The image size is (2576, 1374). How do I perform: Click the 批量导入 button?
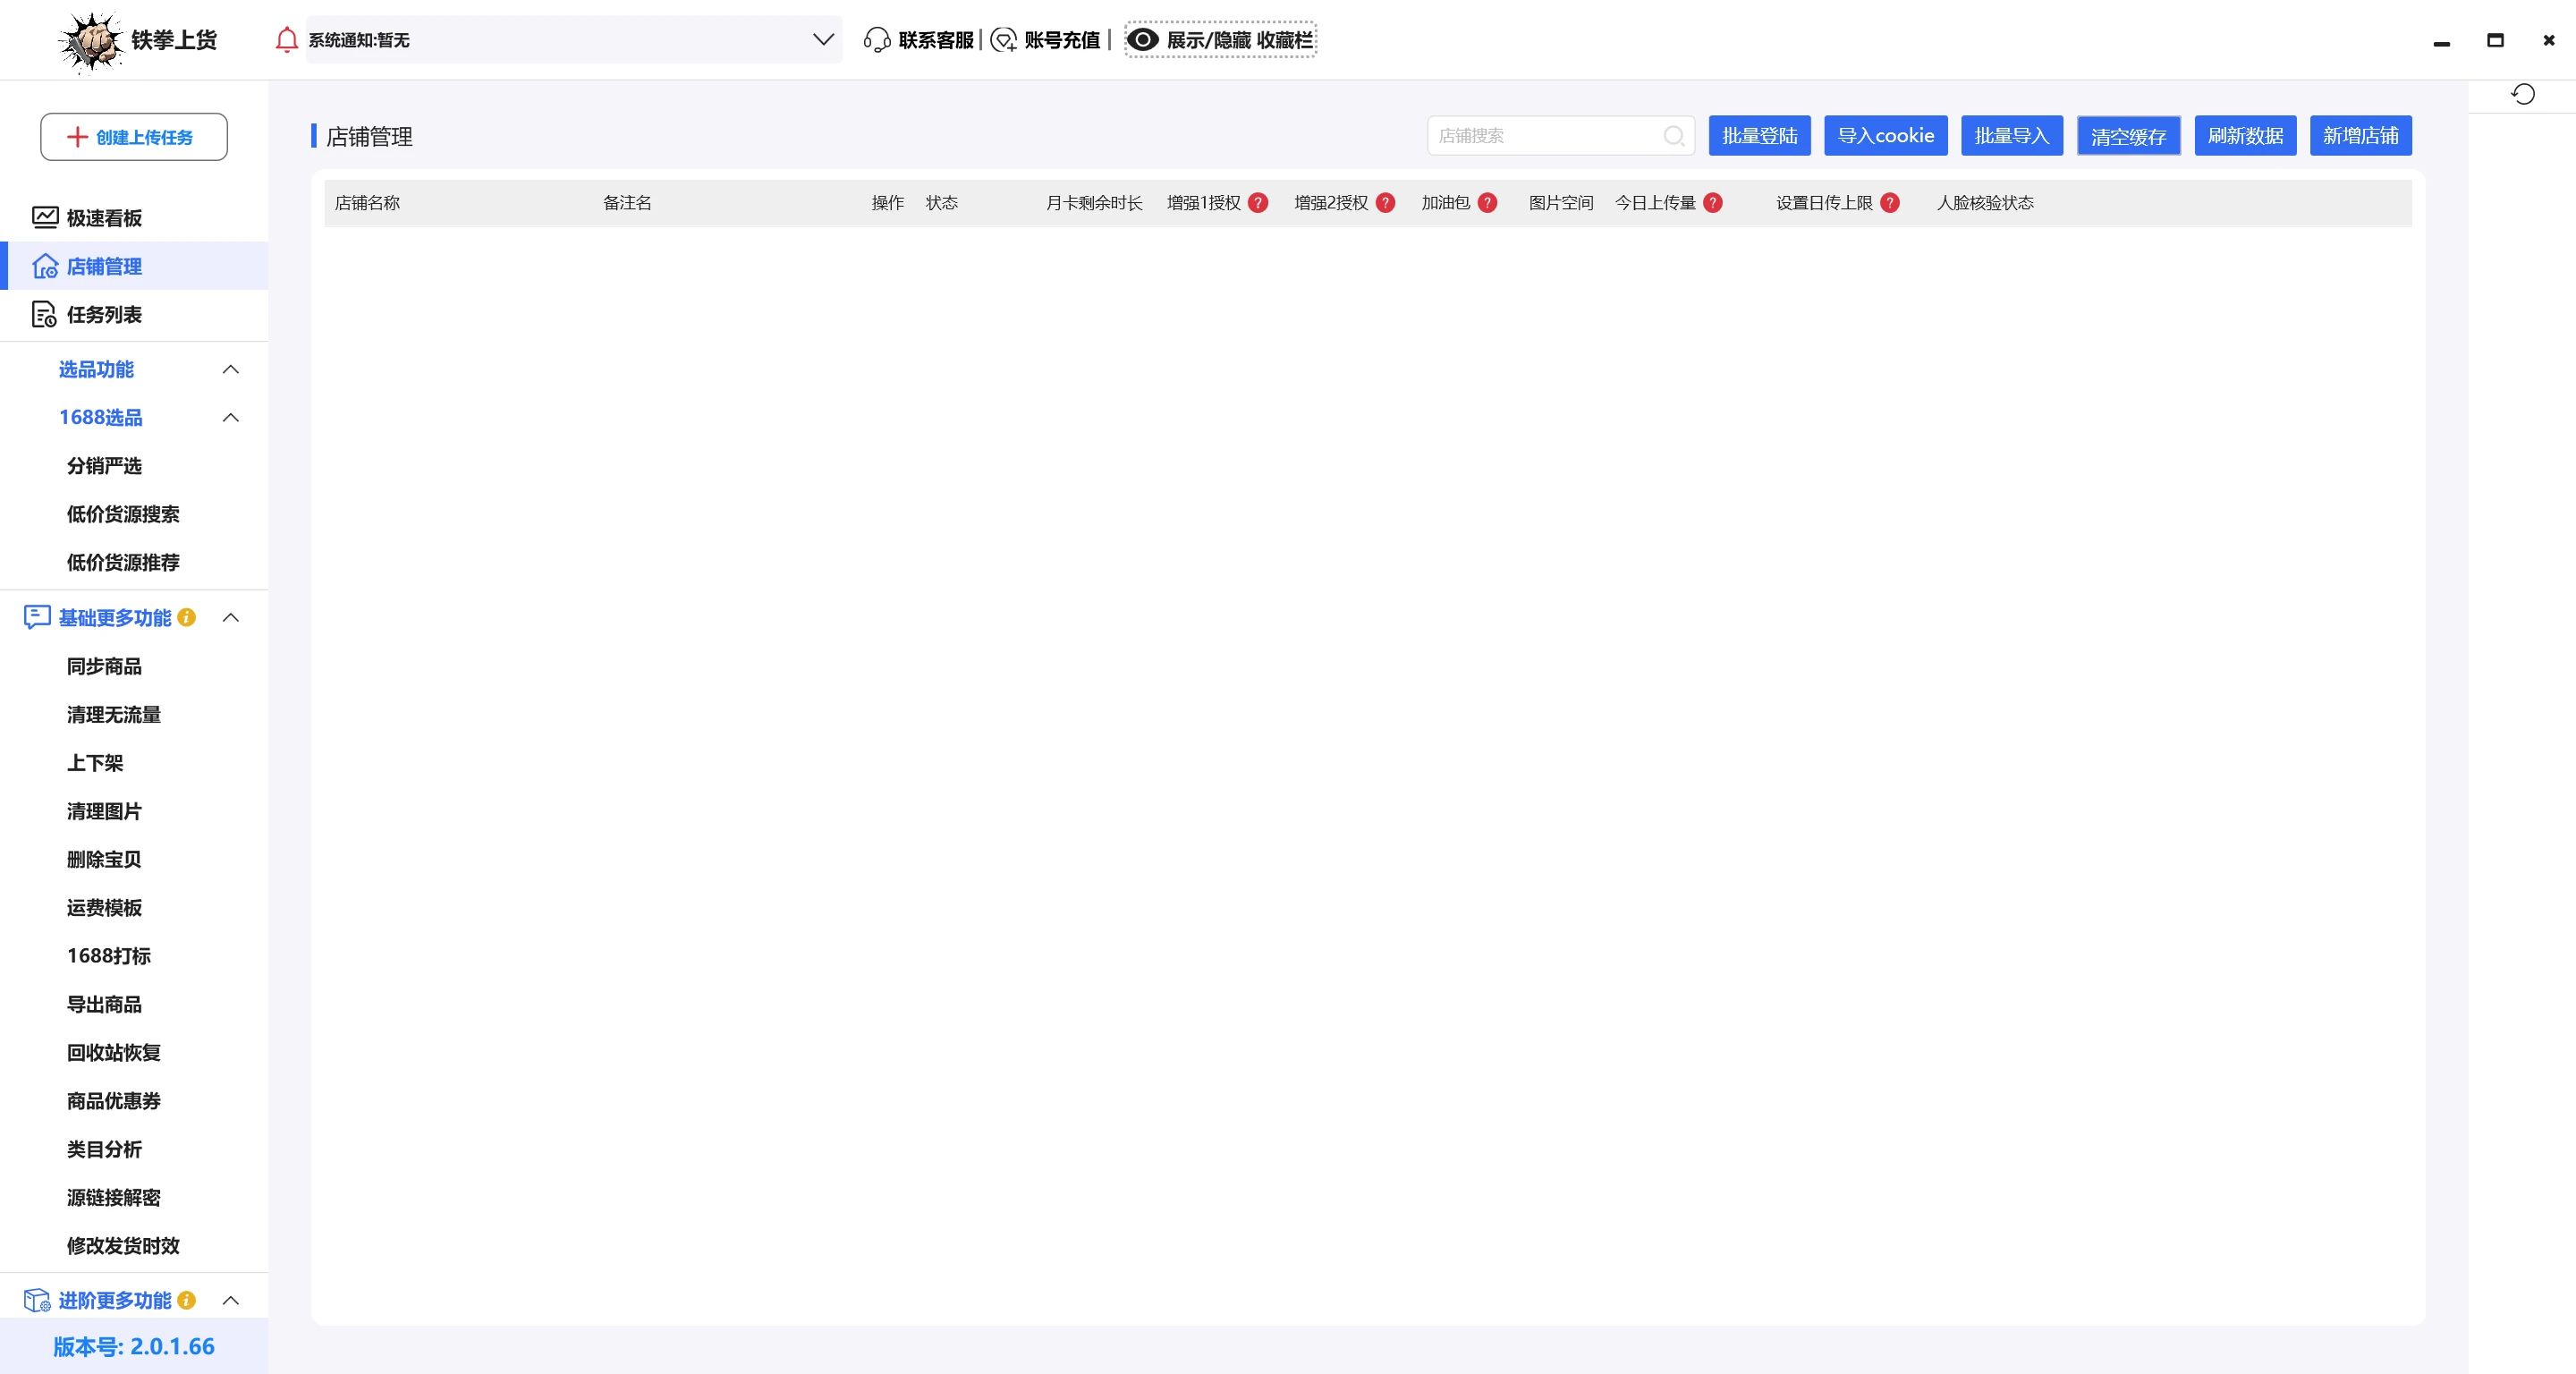[2012, 136]
